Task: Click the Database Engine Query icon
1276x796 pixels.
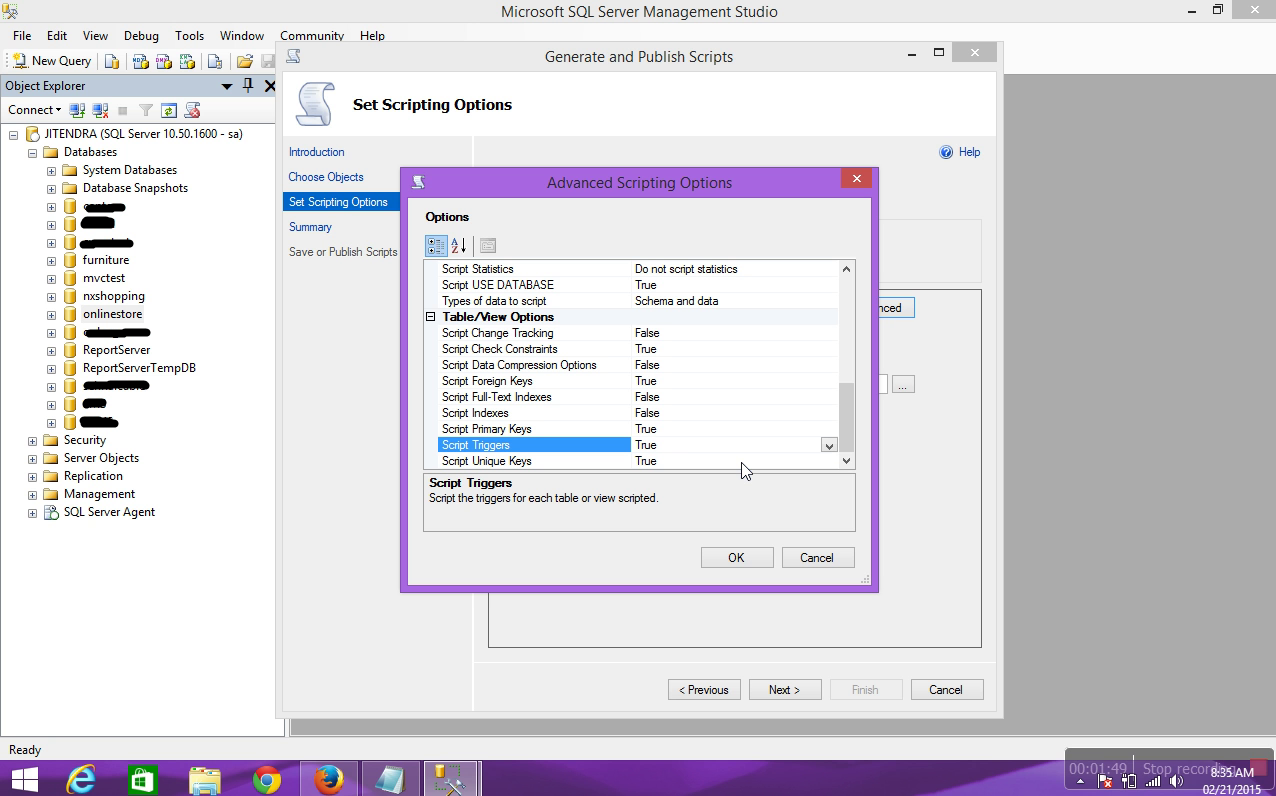Action: coord(112,61)
